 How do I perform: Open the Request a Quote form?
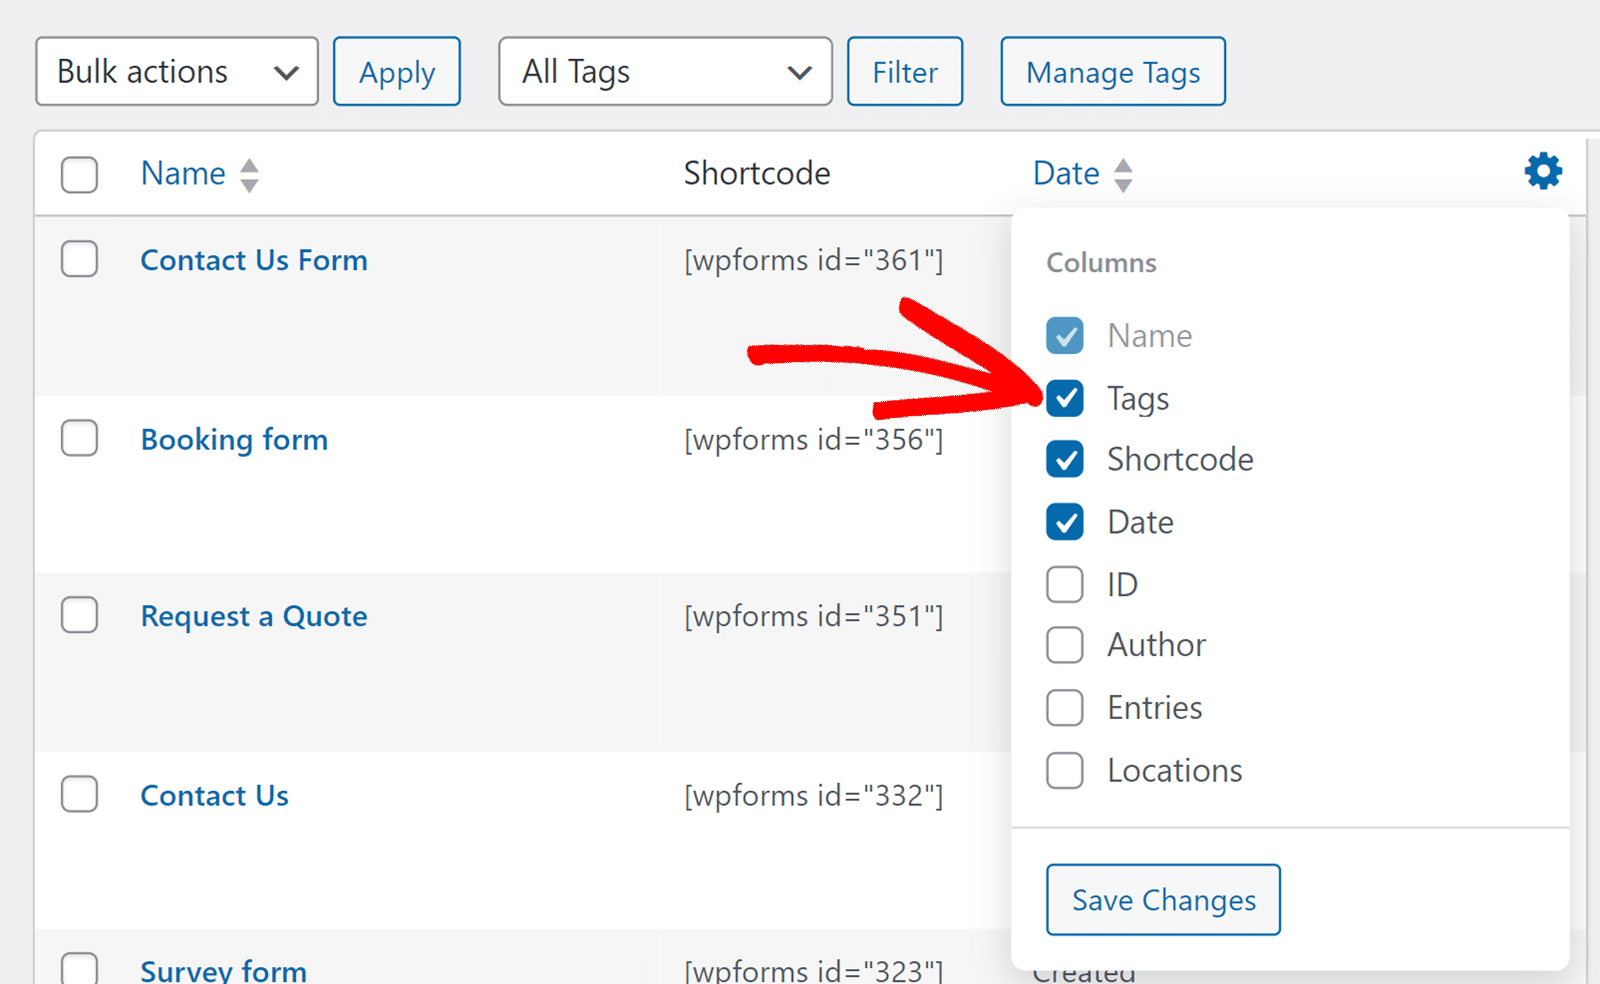tap(253, 616)
